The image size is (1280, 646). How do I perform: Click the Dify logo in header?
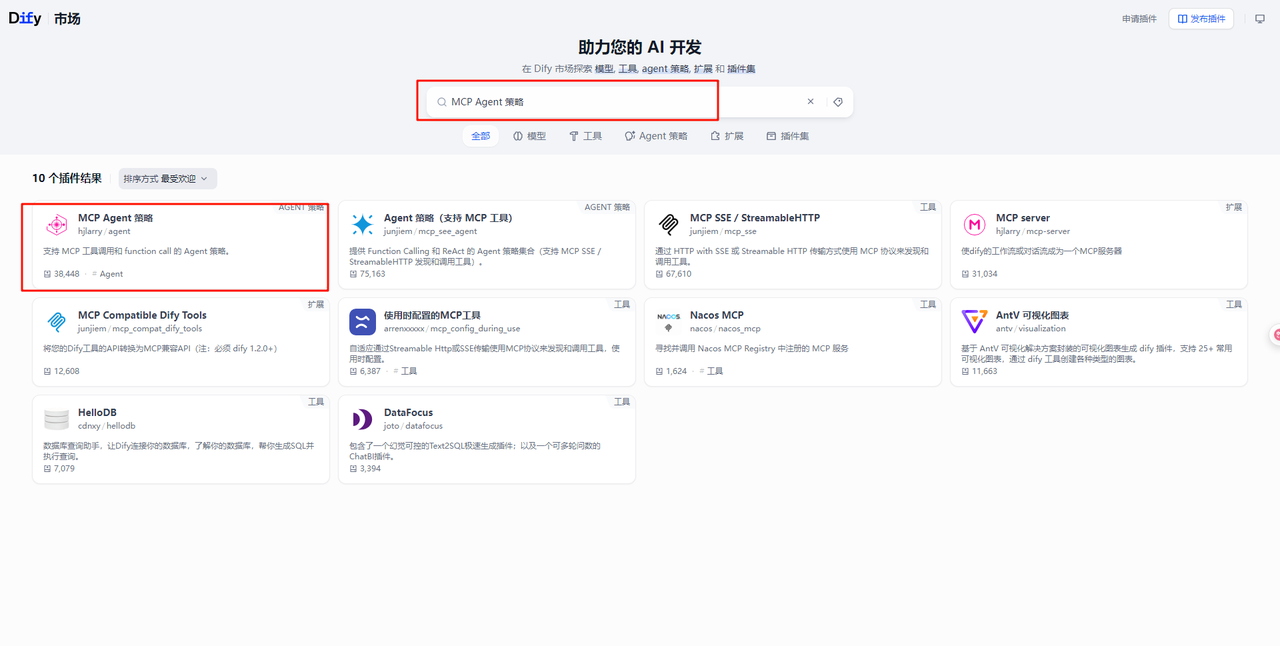coord(25,18)
